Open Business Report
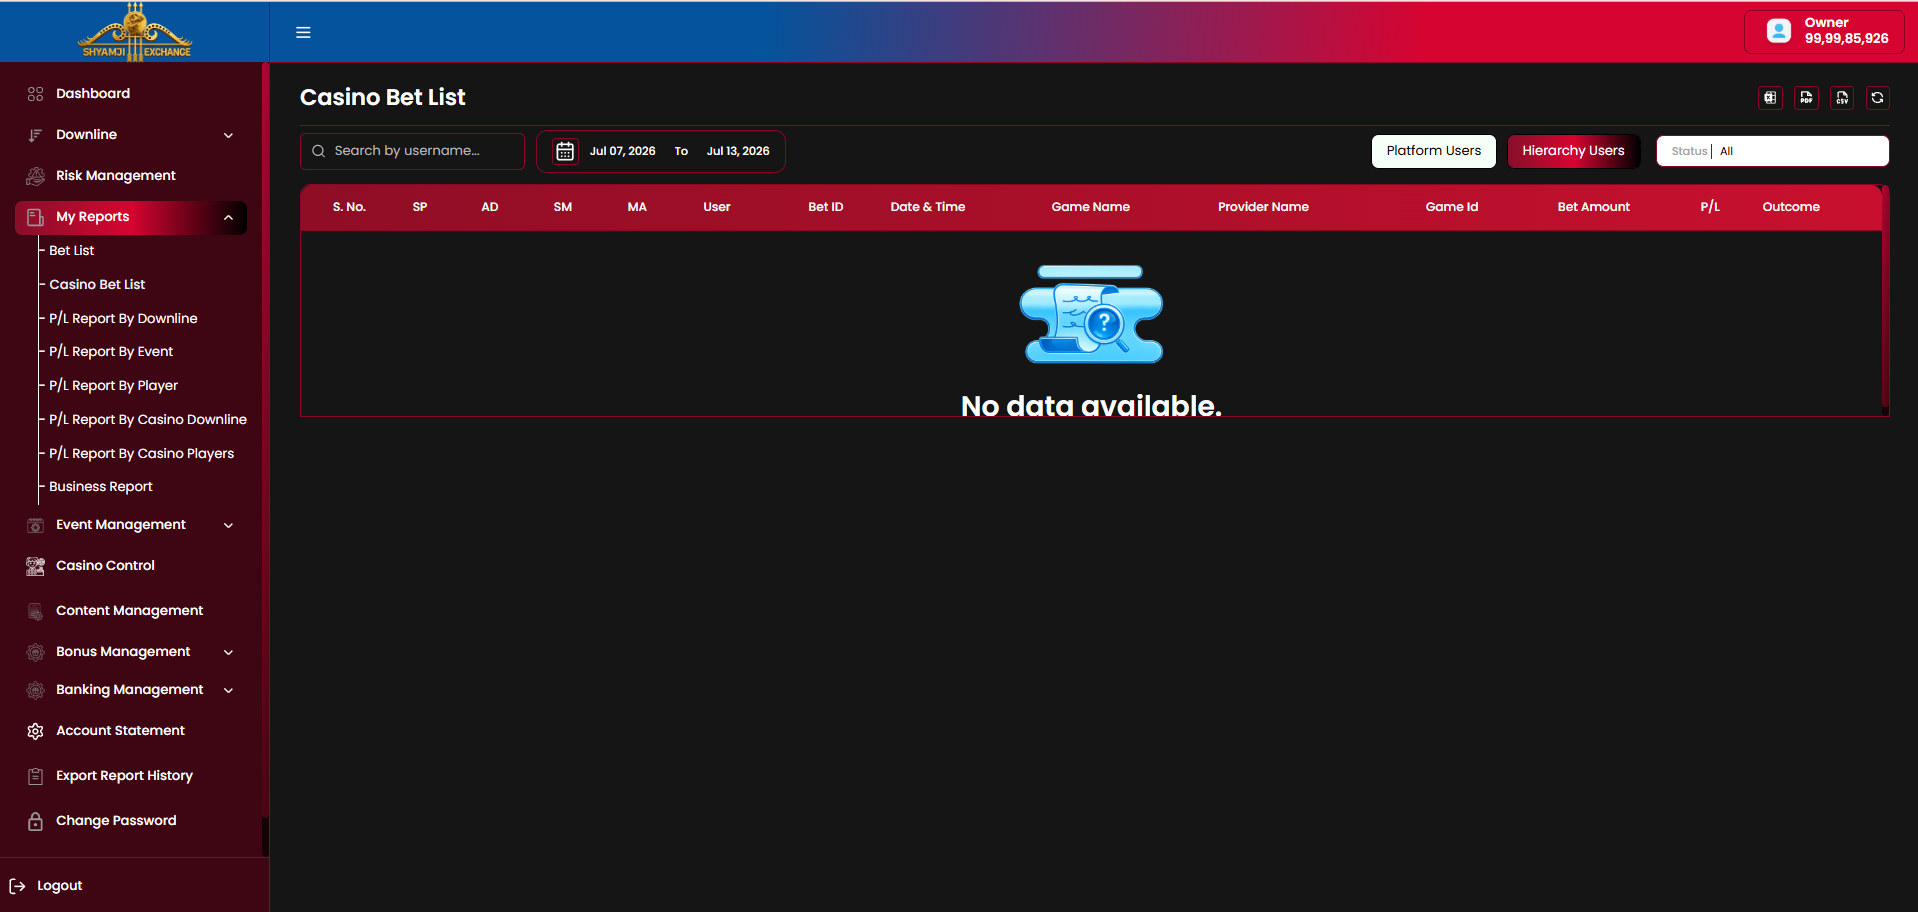Viewport: 1918px width, 912px height. [101, 487]
